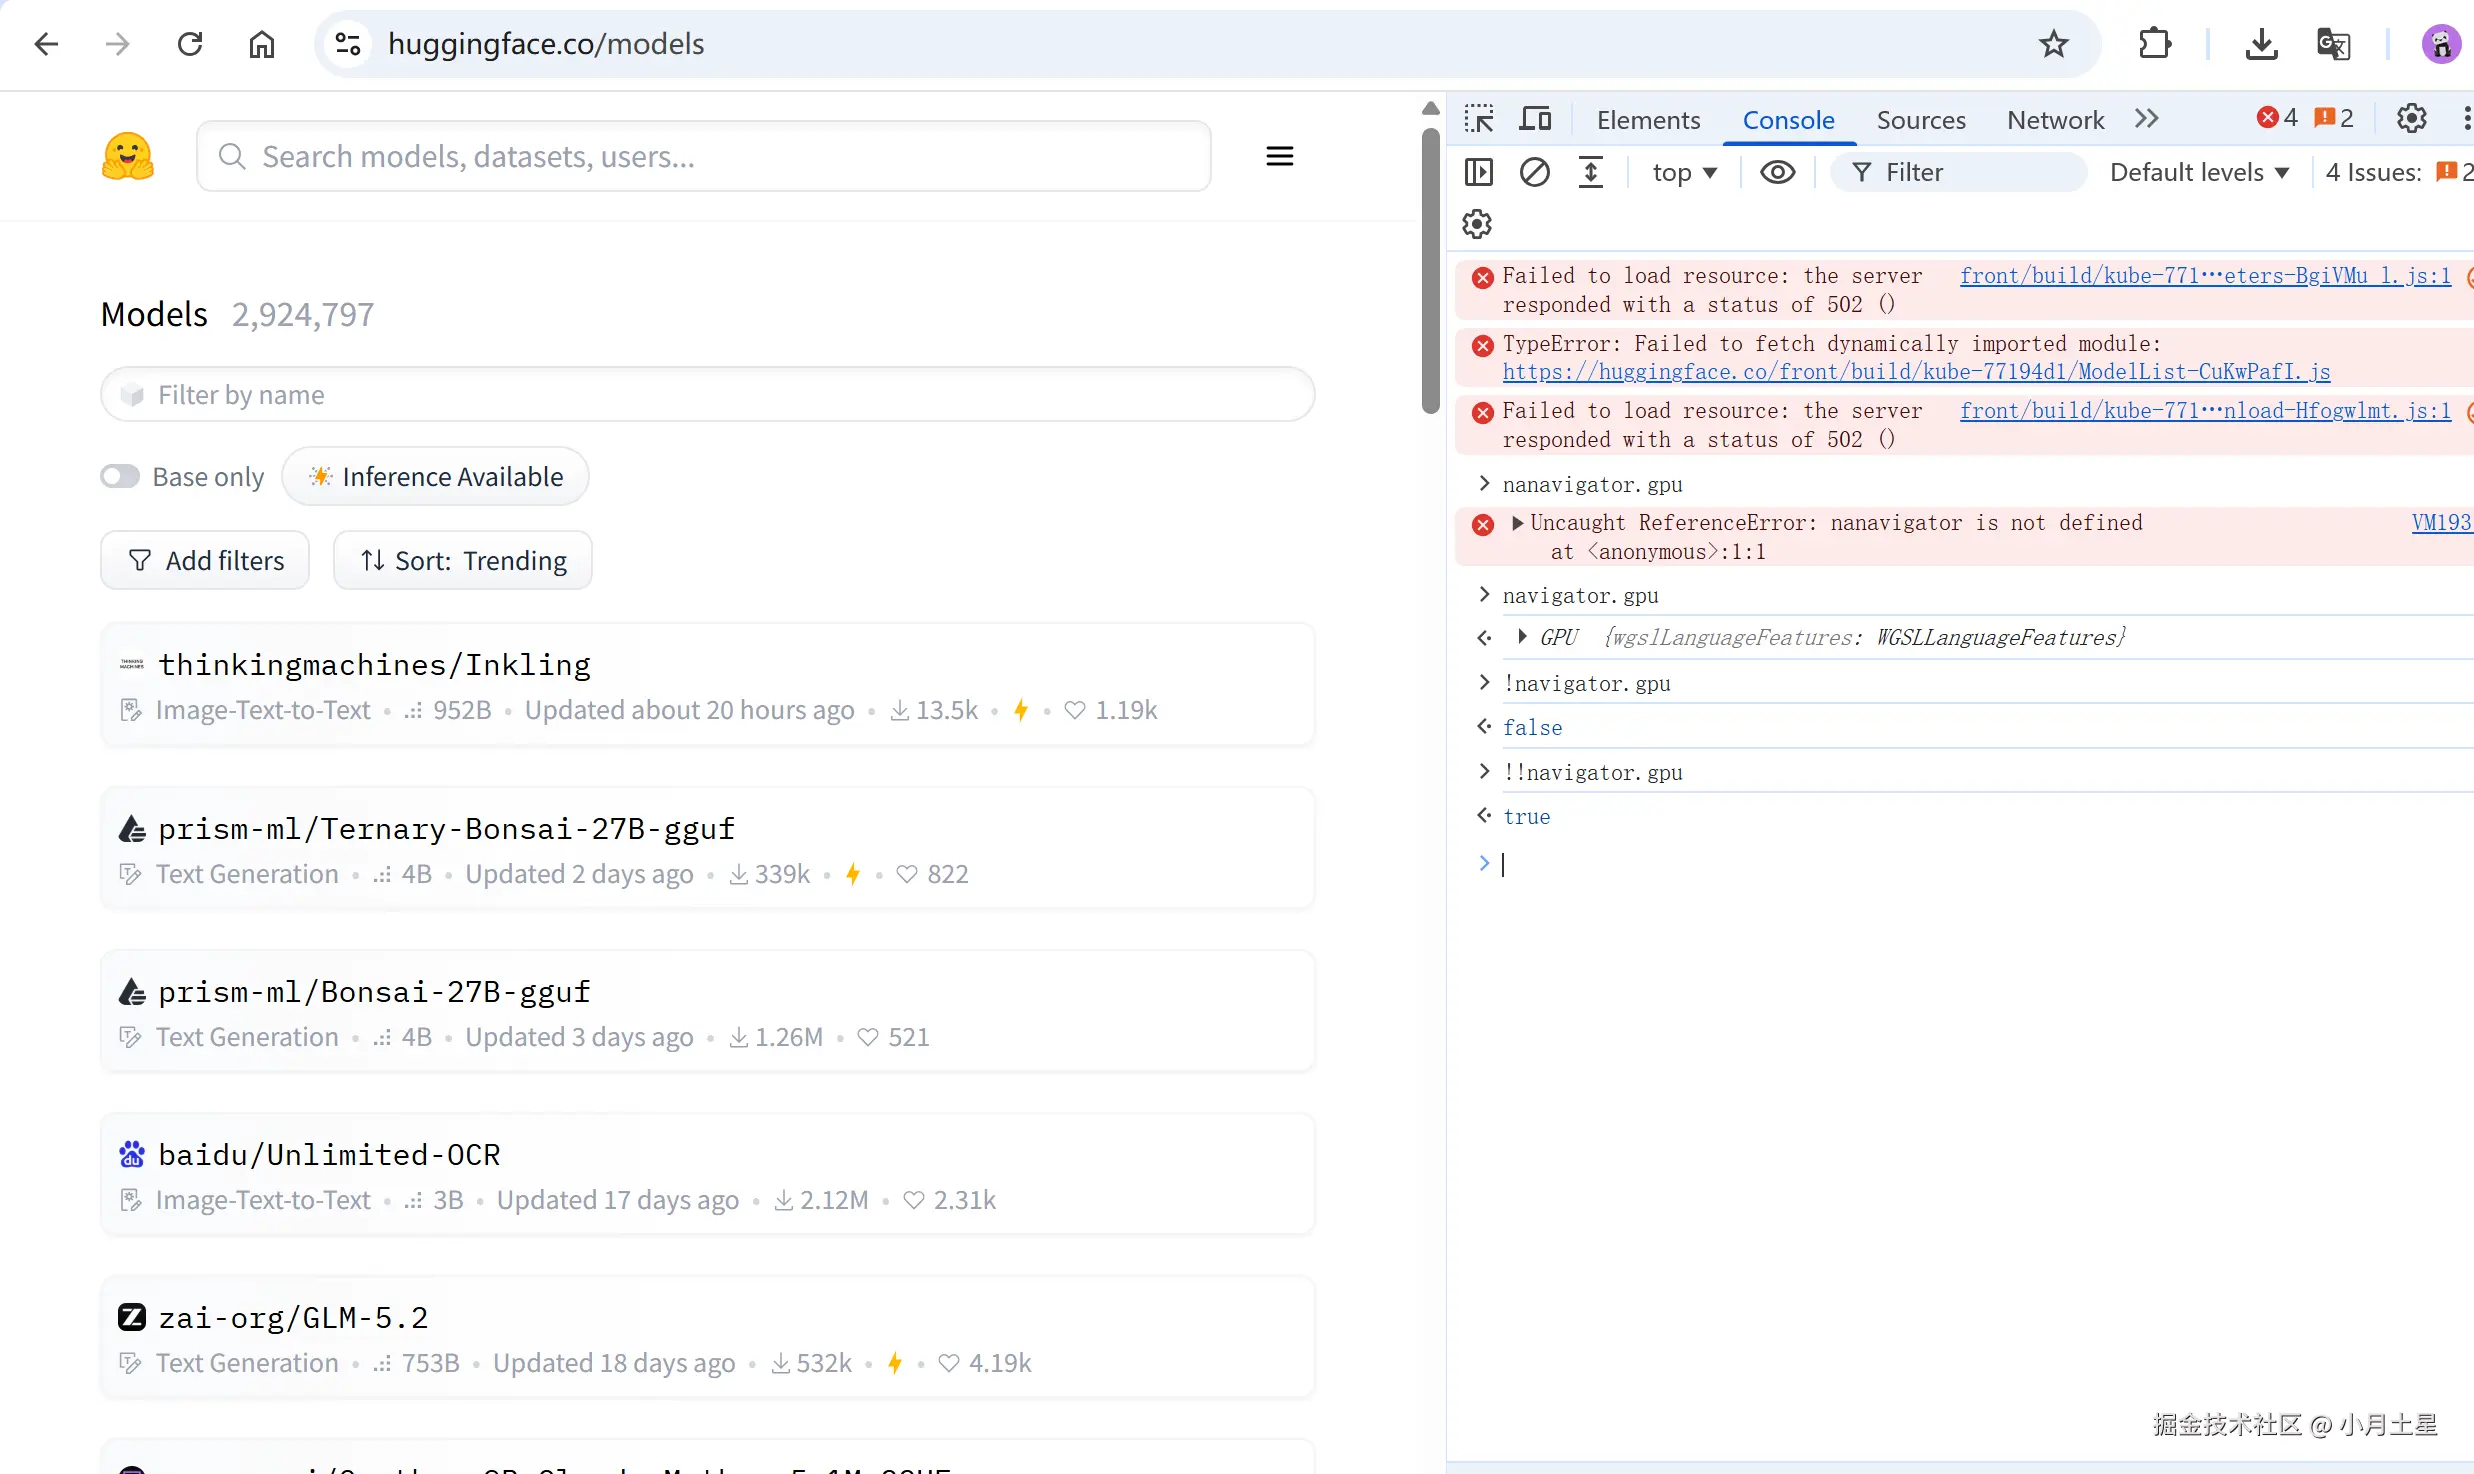Open the nload-Hfogwlmt.js:1 source link
2474x1474 pixels.
2205,411
